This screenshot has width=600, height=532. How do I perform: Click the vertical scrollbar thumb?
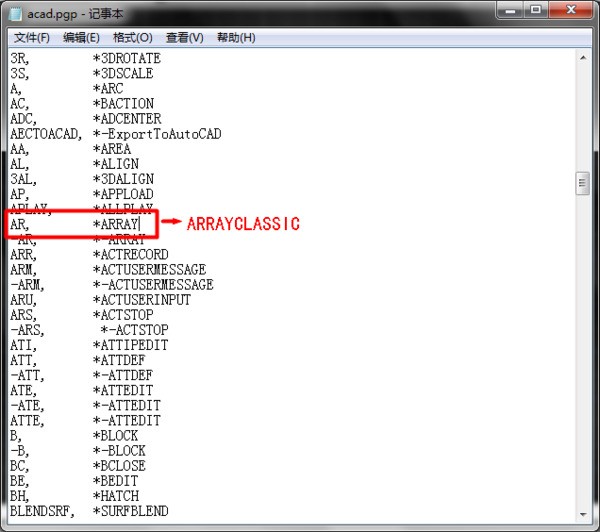(582, 184)
